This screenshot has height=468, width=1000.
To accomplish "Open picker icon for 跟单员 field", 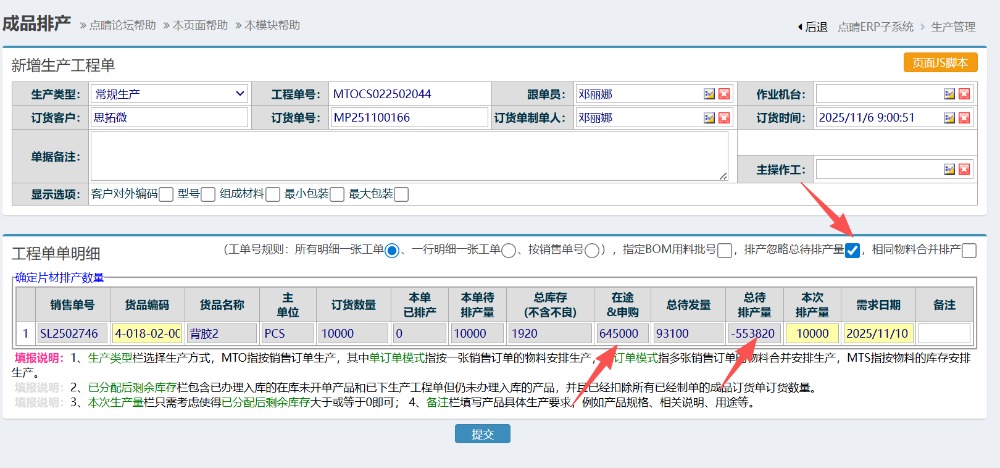I will (709, 94).
